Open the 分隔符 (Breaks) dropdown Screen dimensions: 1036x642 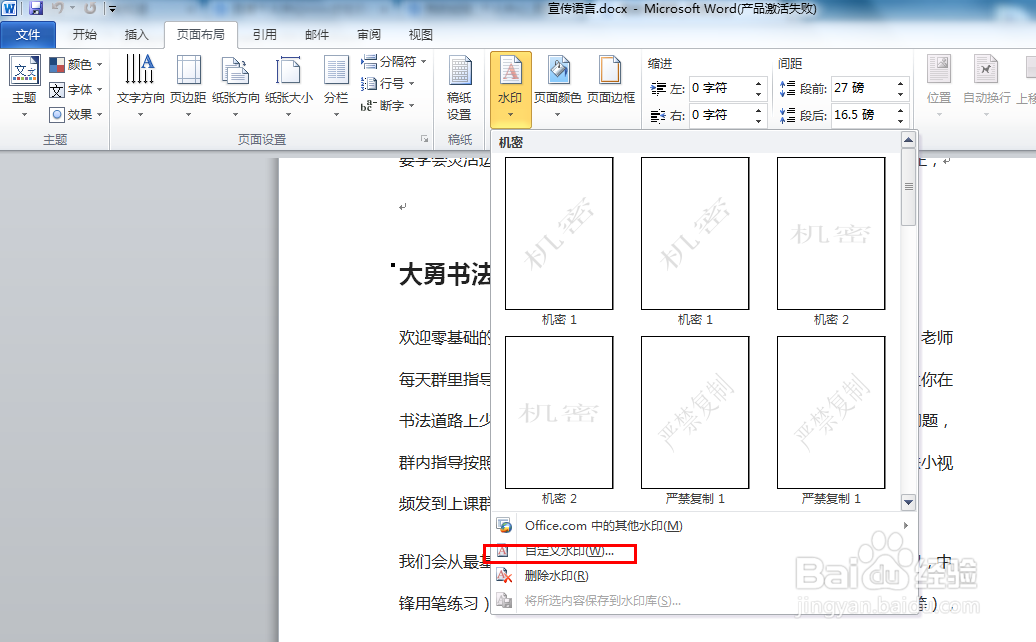click(x=399, y=62)
